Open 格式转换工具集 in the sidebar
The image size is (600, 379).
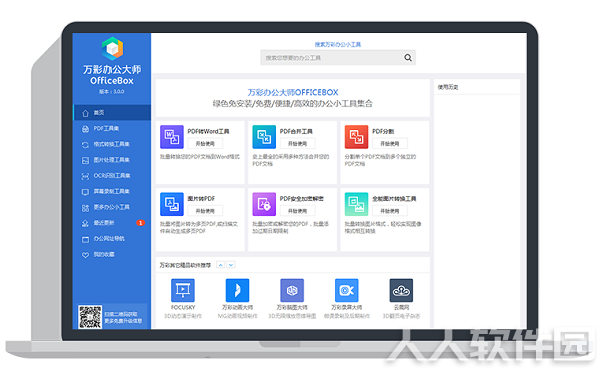click(x=112, y=144)
